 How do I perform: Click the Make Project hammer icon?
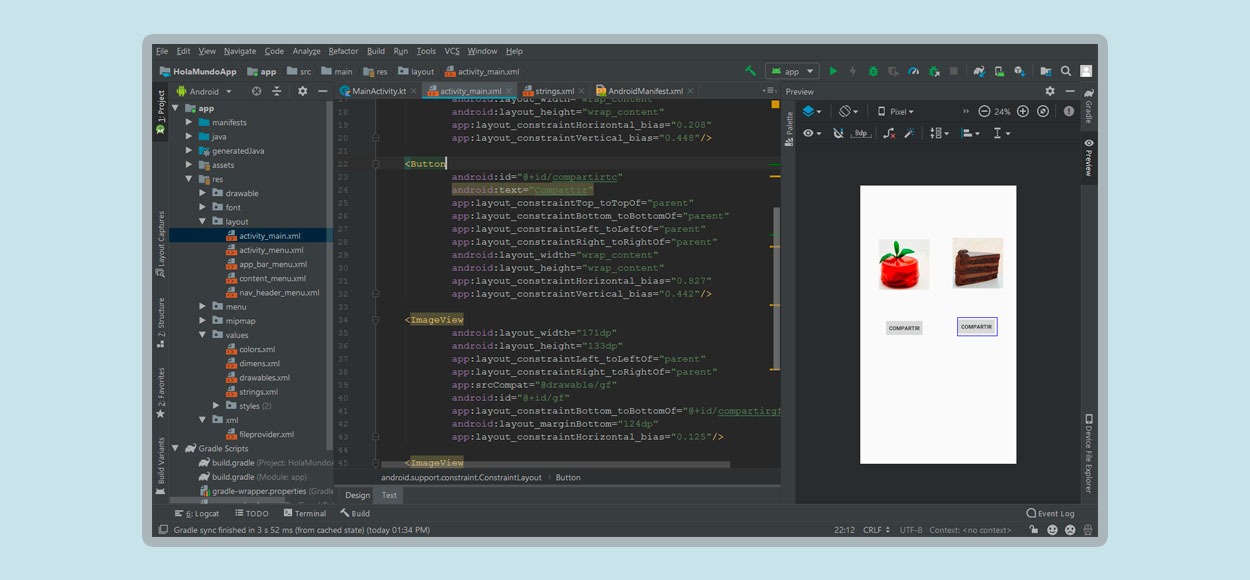[x=751, y=71]
